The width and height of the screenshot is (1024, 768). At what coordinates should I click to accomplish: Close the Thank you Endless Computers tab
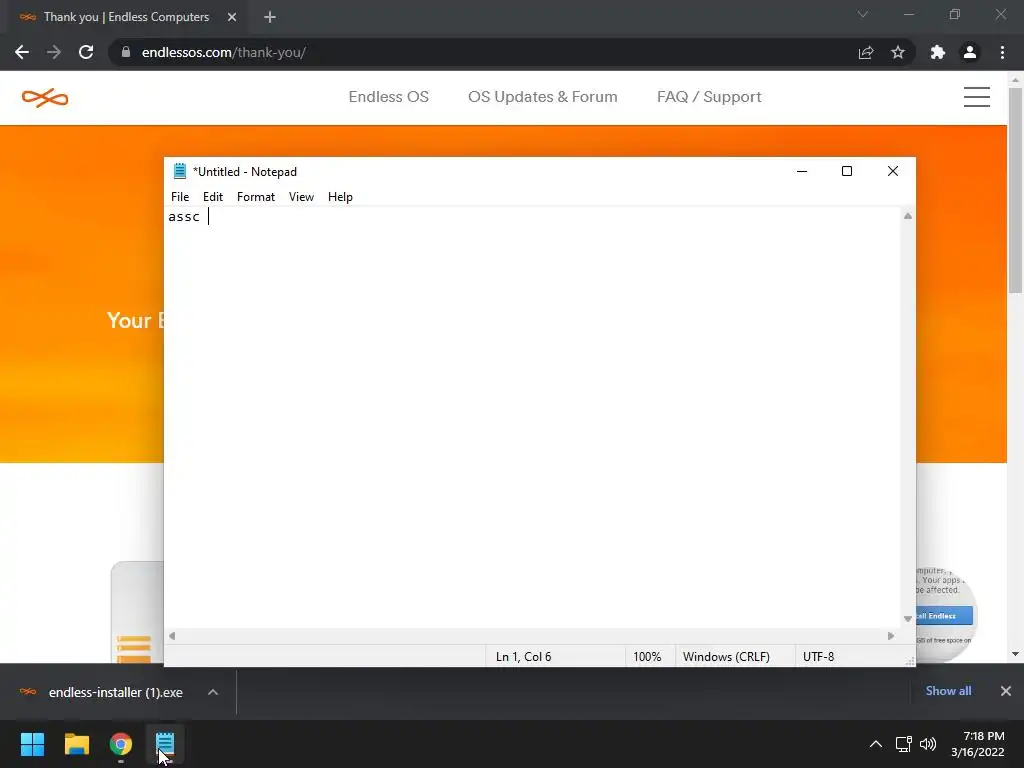[x=232, y=17]
